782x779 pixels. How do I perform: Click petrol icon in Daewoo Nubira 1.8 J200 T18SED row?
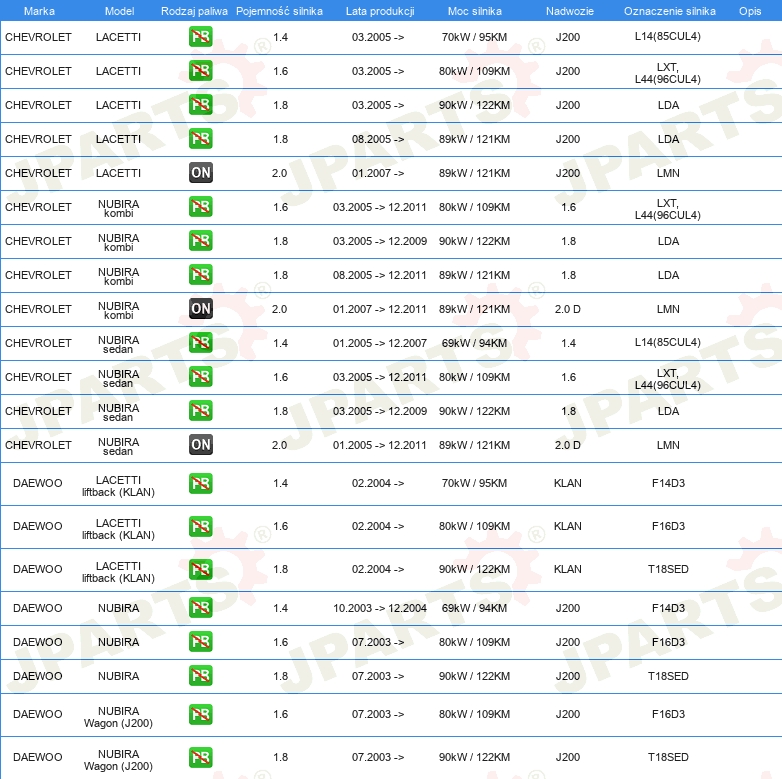[x=200, y=675]
